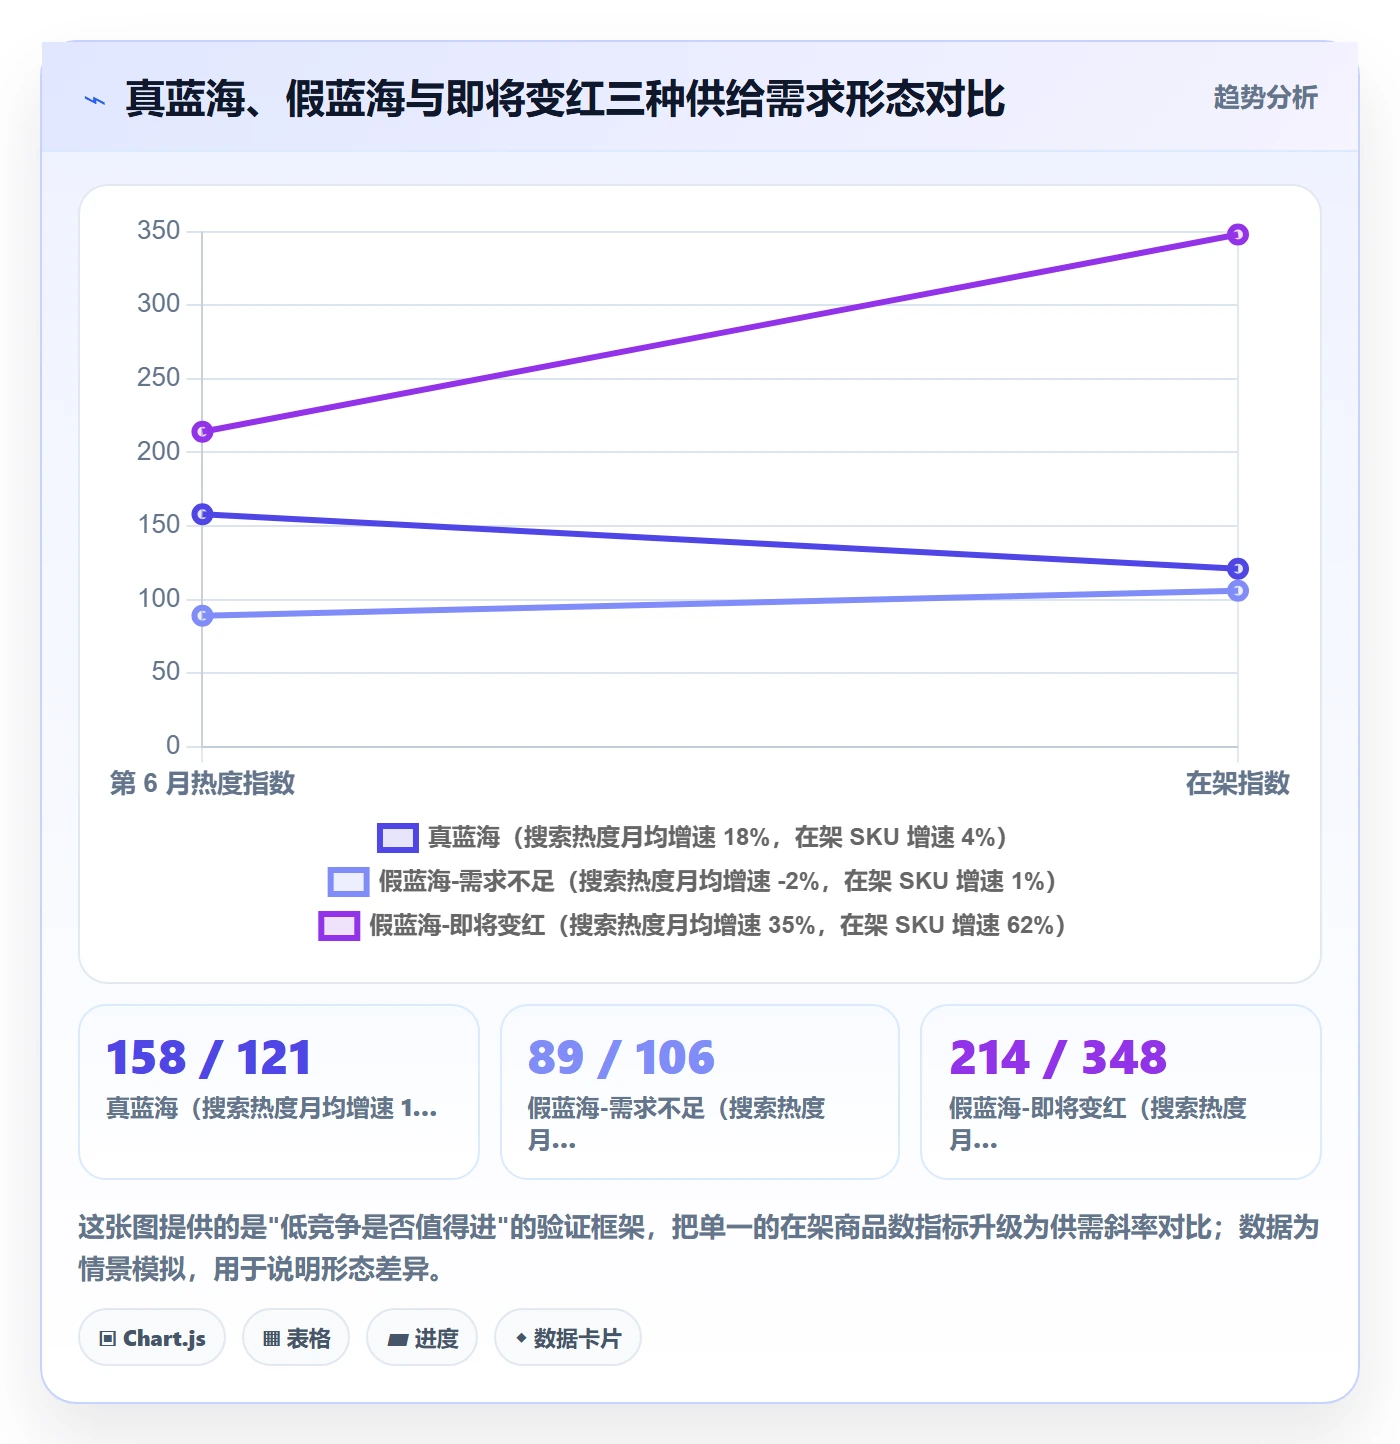Hide the 假蓝海-需求不足 series via its legend text
The image size is (1400, 1444).
[717, 881]
